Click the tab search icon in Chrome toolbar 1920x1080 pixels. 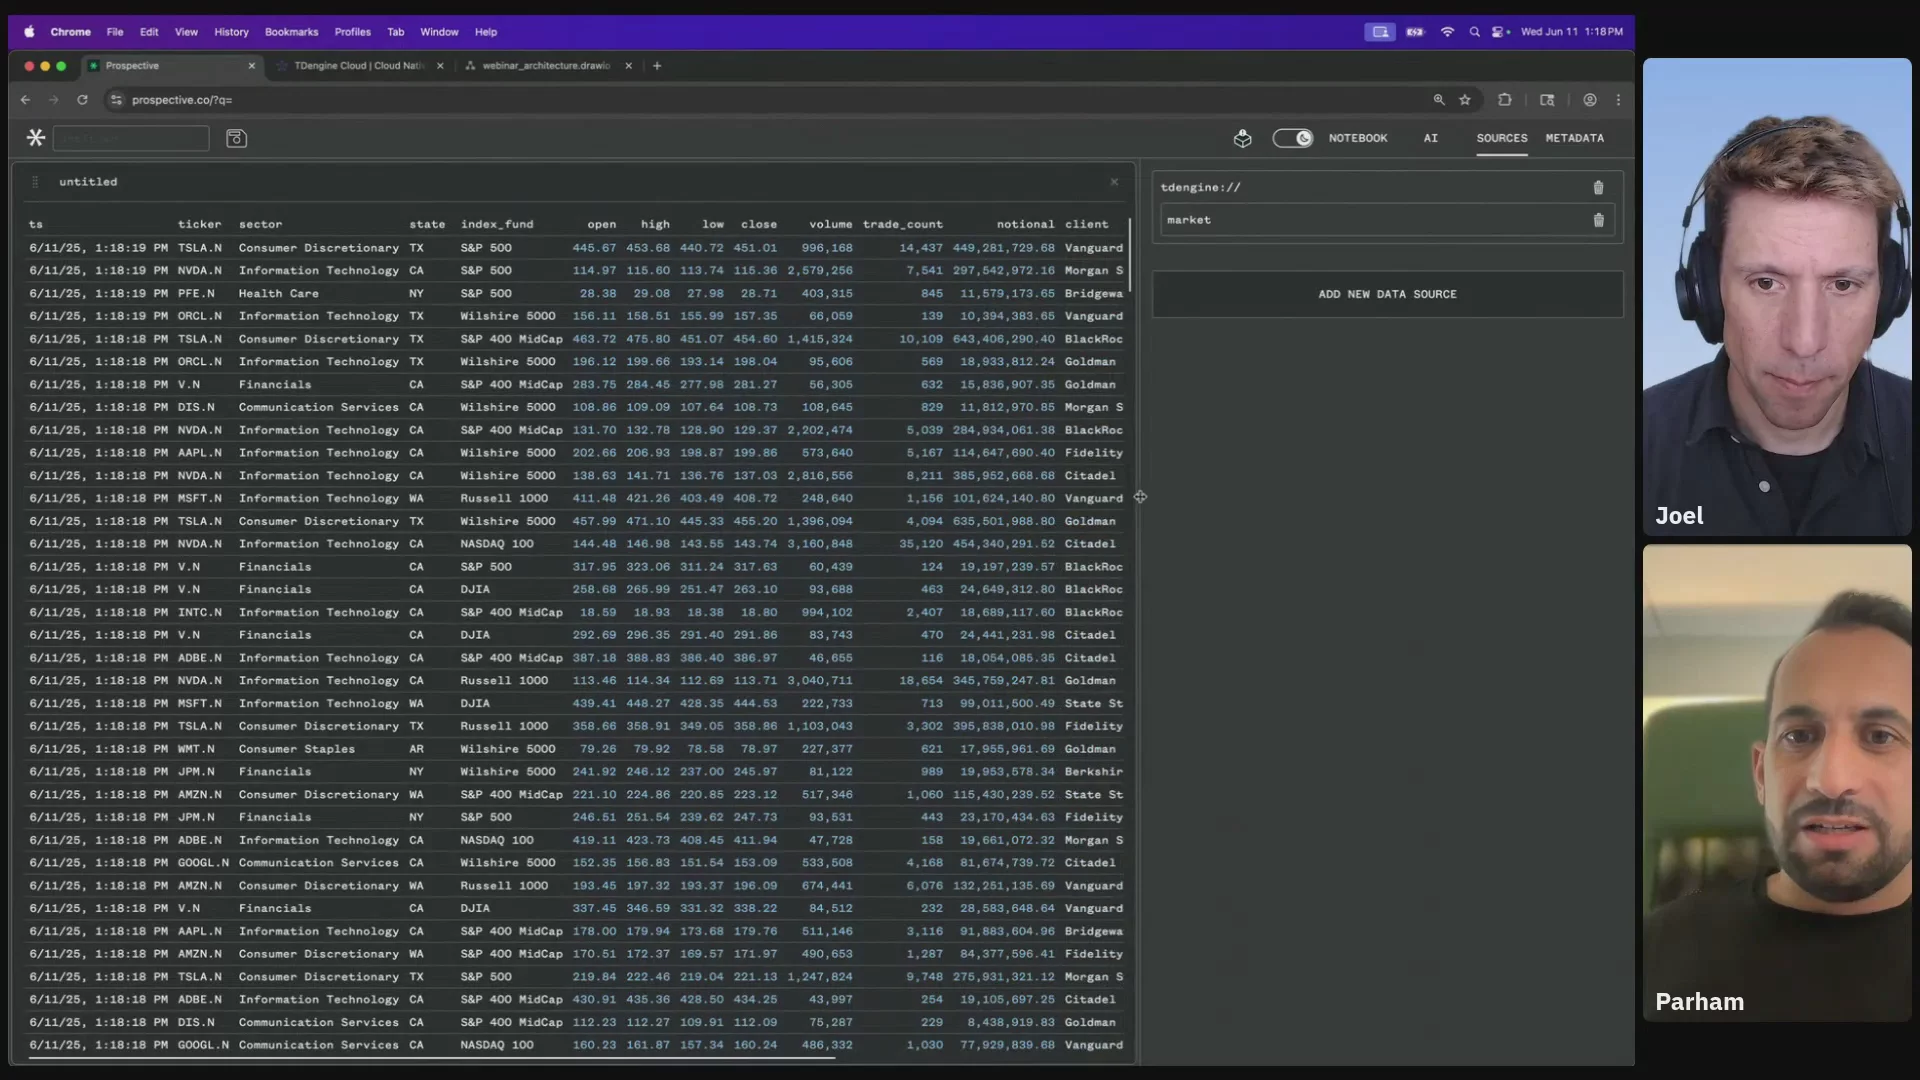point(1547,100)
